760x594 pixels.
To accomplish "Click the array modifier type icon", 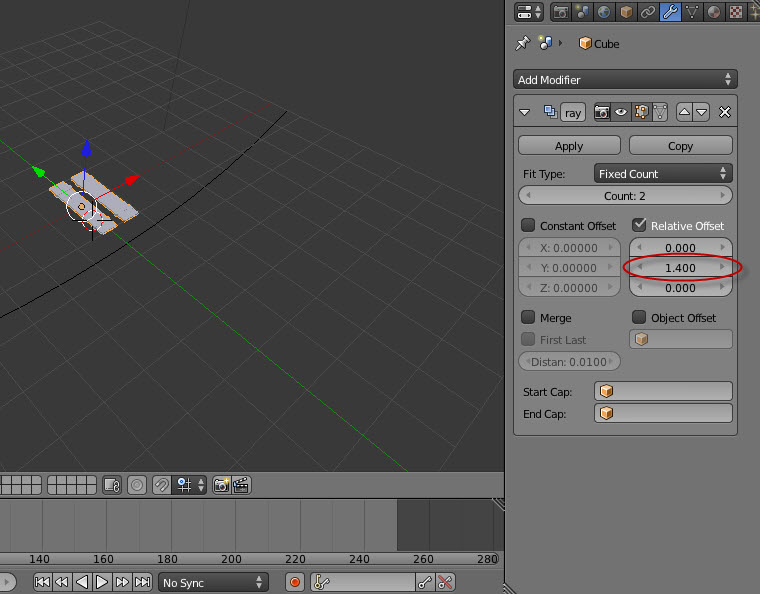I will pyautogui.click(x=550, y=112).
